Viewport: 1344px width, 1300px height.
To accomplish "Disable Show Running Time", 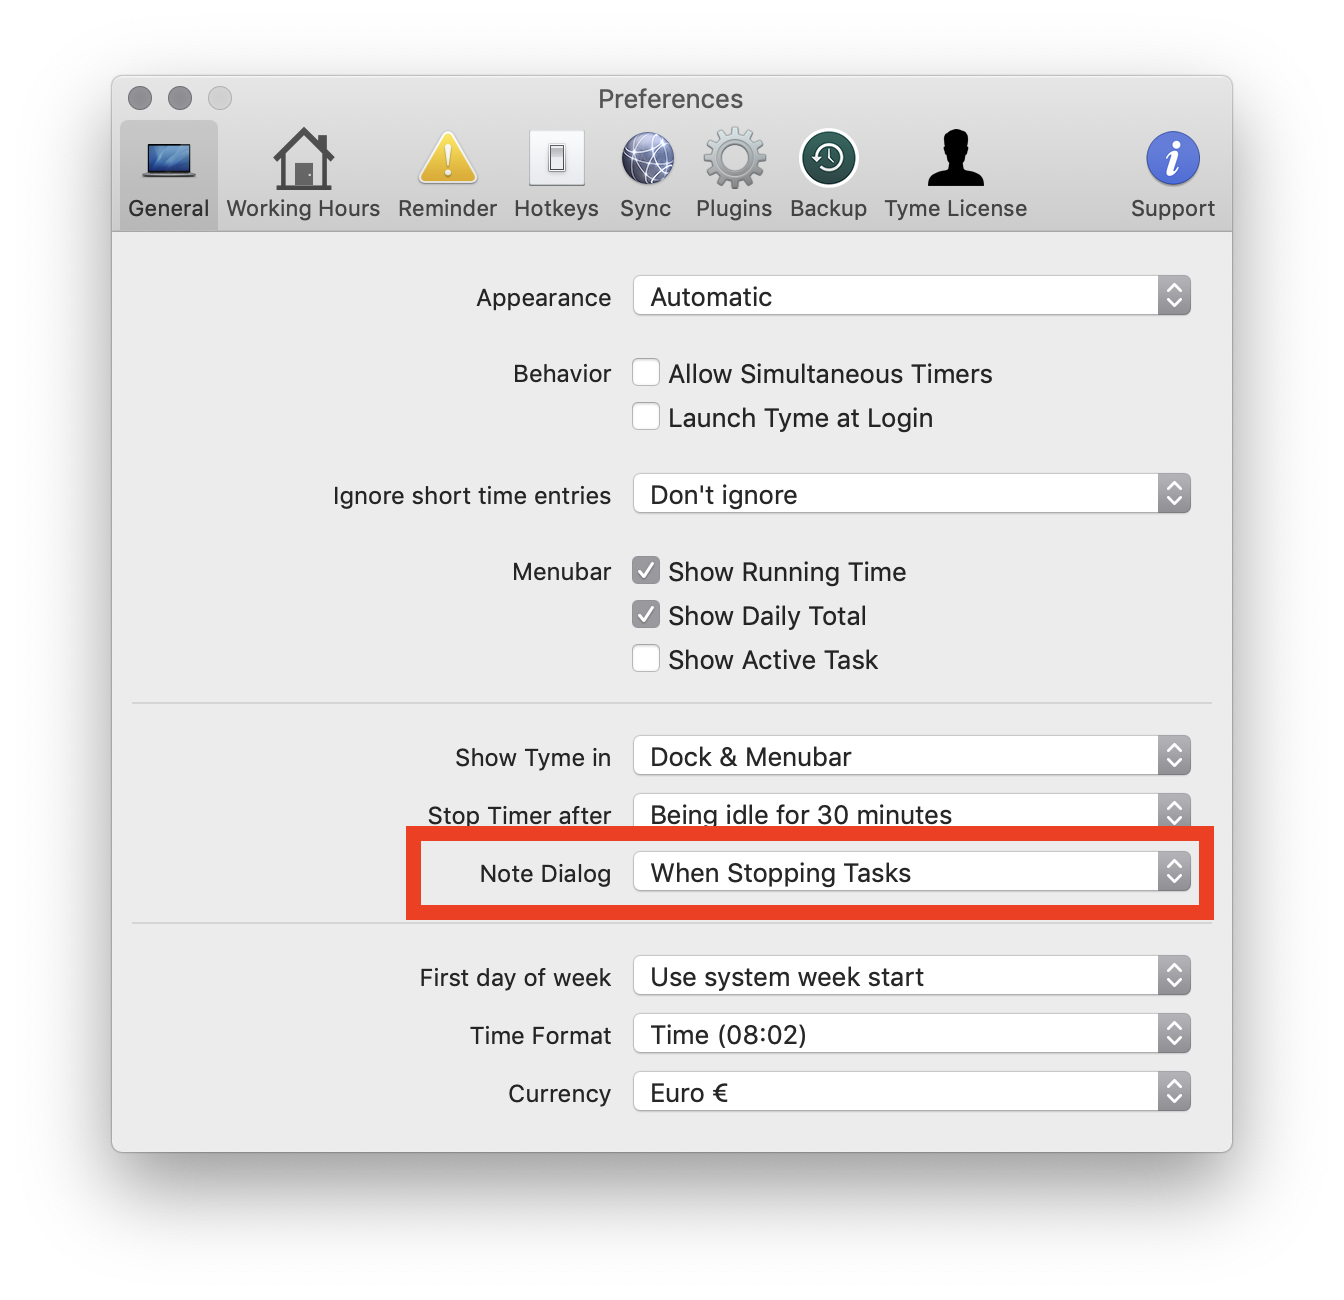I will (x=646, y=570).
